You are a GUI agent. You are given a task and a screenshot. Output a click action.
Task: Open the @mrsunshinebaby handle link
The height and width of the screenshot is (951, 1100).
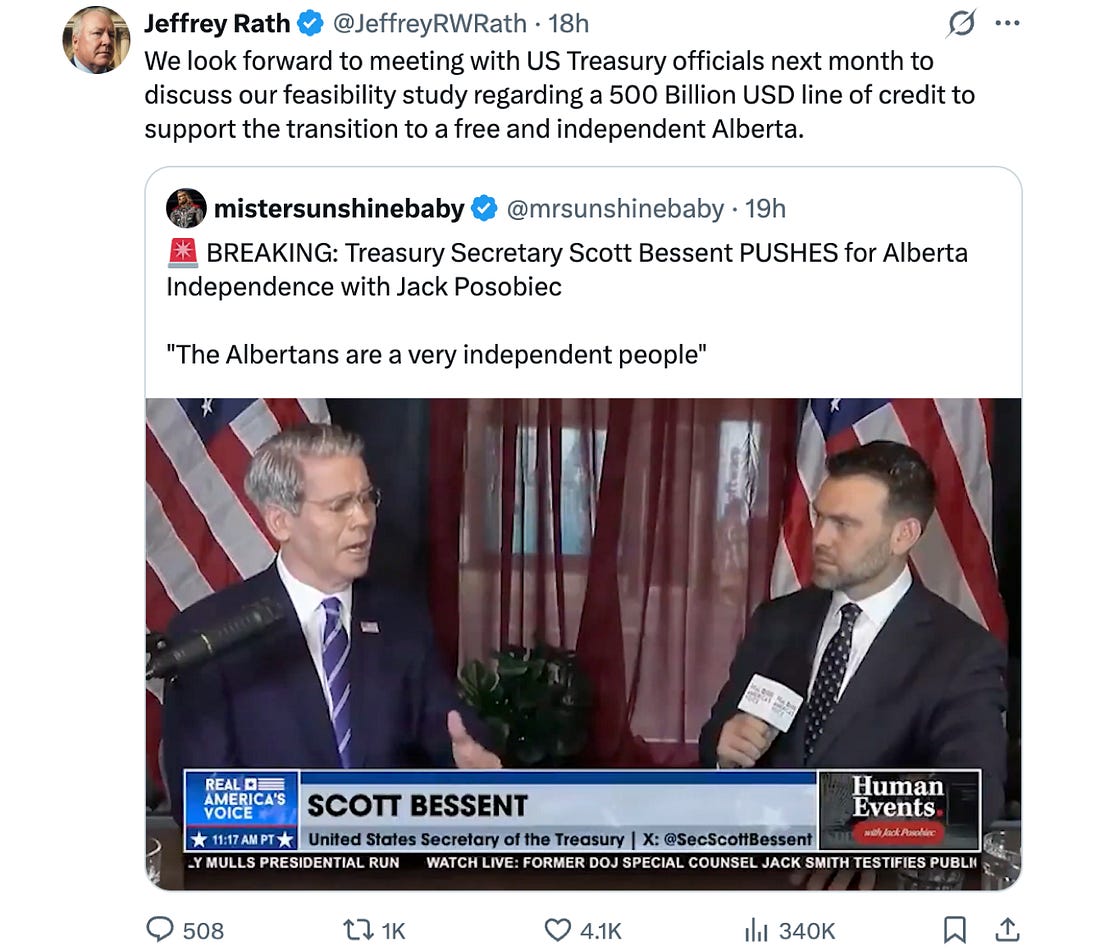[615, 208]
